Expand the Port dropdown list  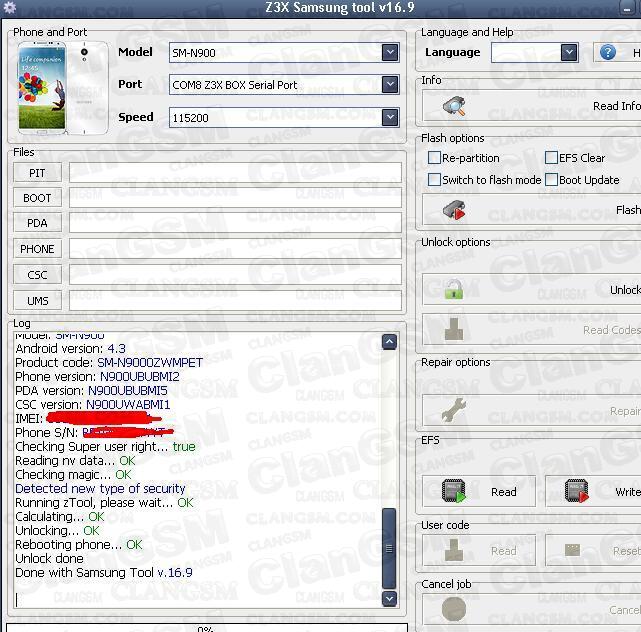pyautogui.click(x=390, y=84)
